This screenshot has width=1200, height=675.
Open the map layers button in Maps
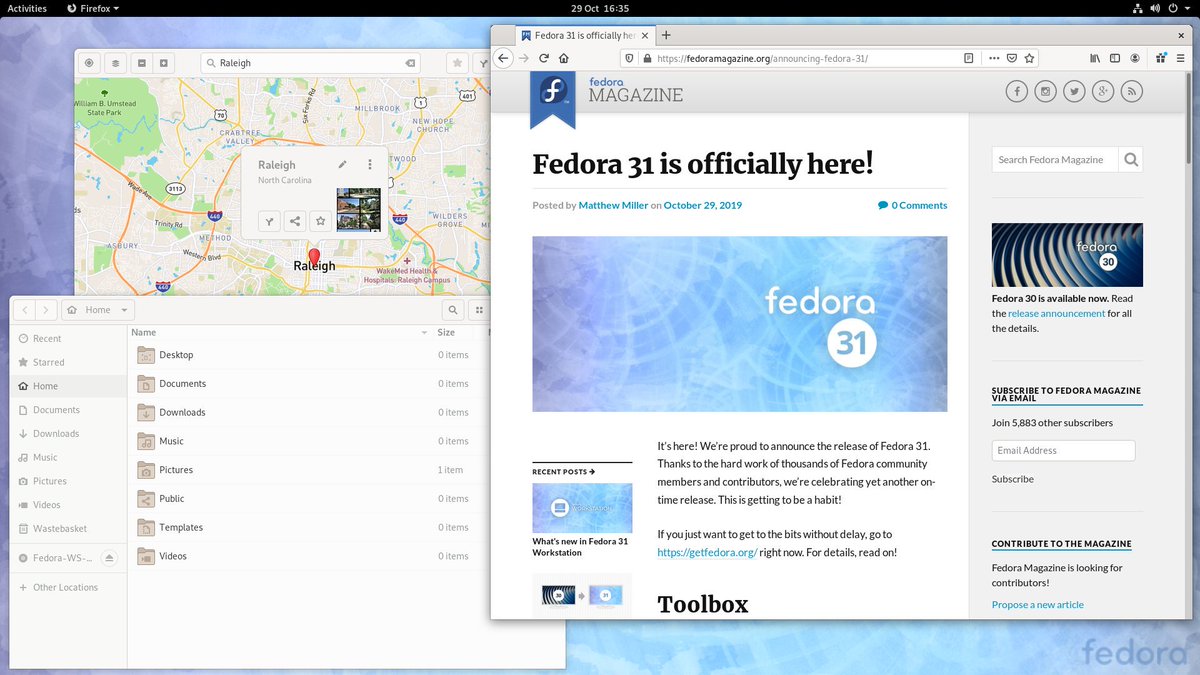pyautogui.click(x=115, y=63)
